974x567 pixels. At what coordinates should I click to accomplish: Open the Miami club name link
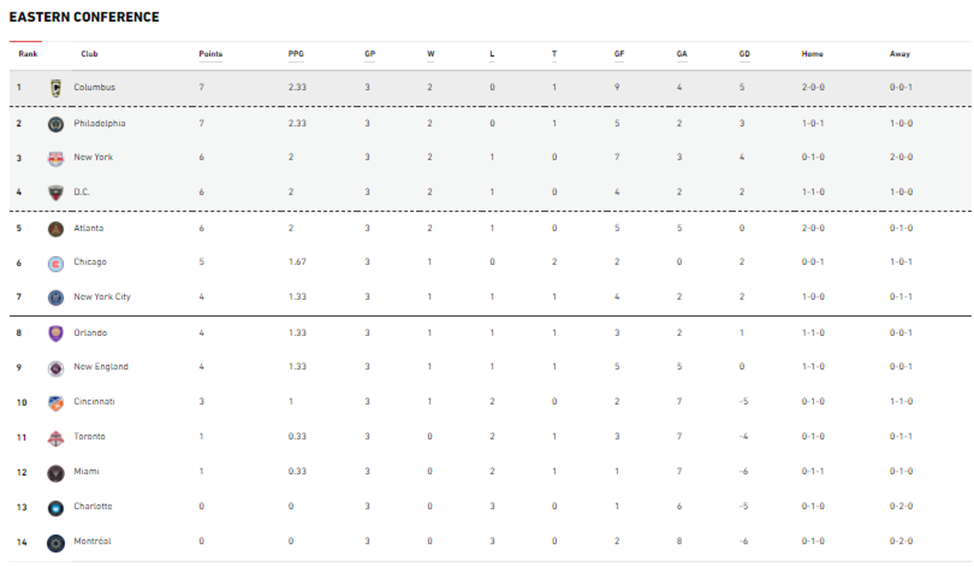coord(86,471)
